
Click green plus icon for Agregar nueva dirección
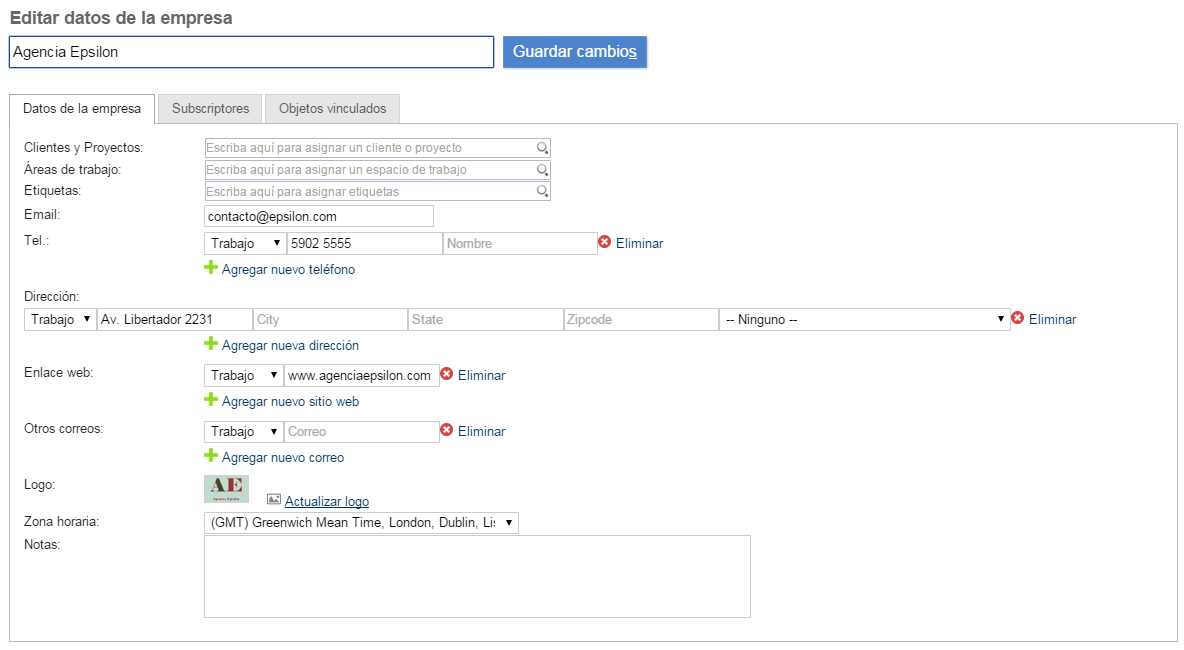pyautogui.click(x=211, y=344)
